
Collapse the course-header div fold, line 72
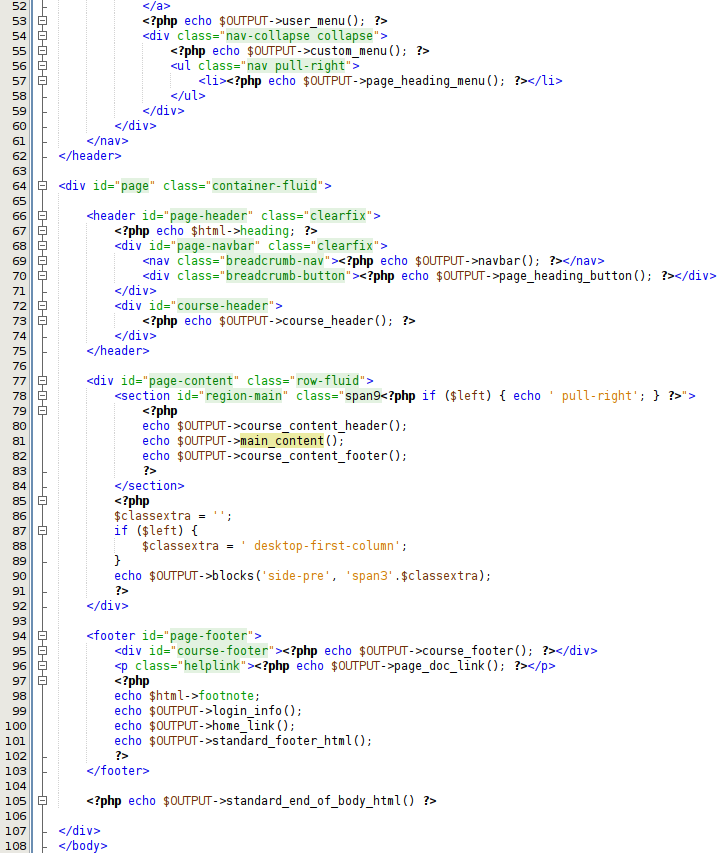[42, 306]
